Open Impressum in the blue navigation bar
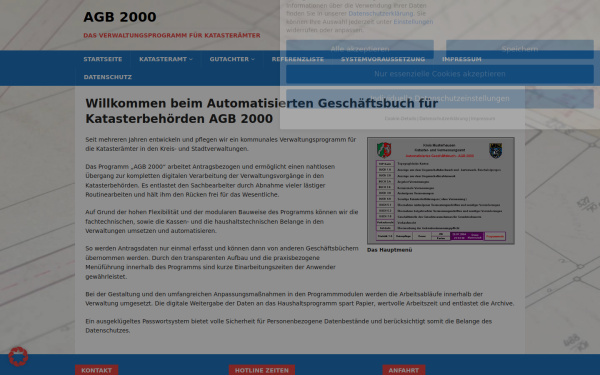Image resolution: width=600 pixels, height=375 pixels. [x=461, y=59]
